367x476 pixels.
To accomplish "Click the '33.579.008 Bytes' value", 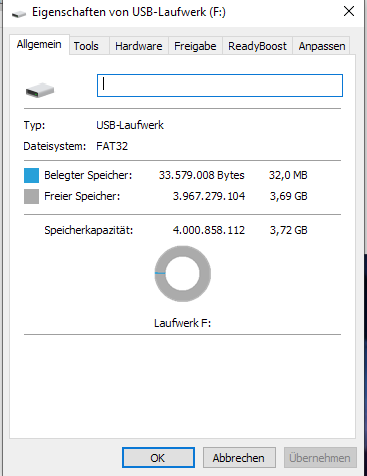I will click(202, 175).
